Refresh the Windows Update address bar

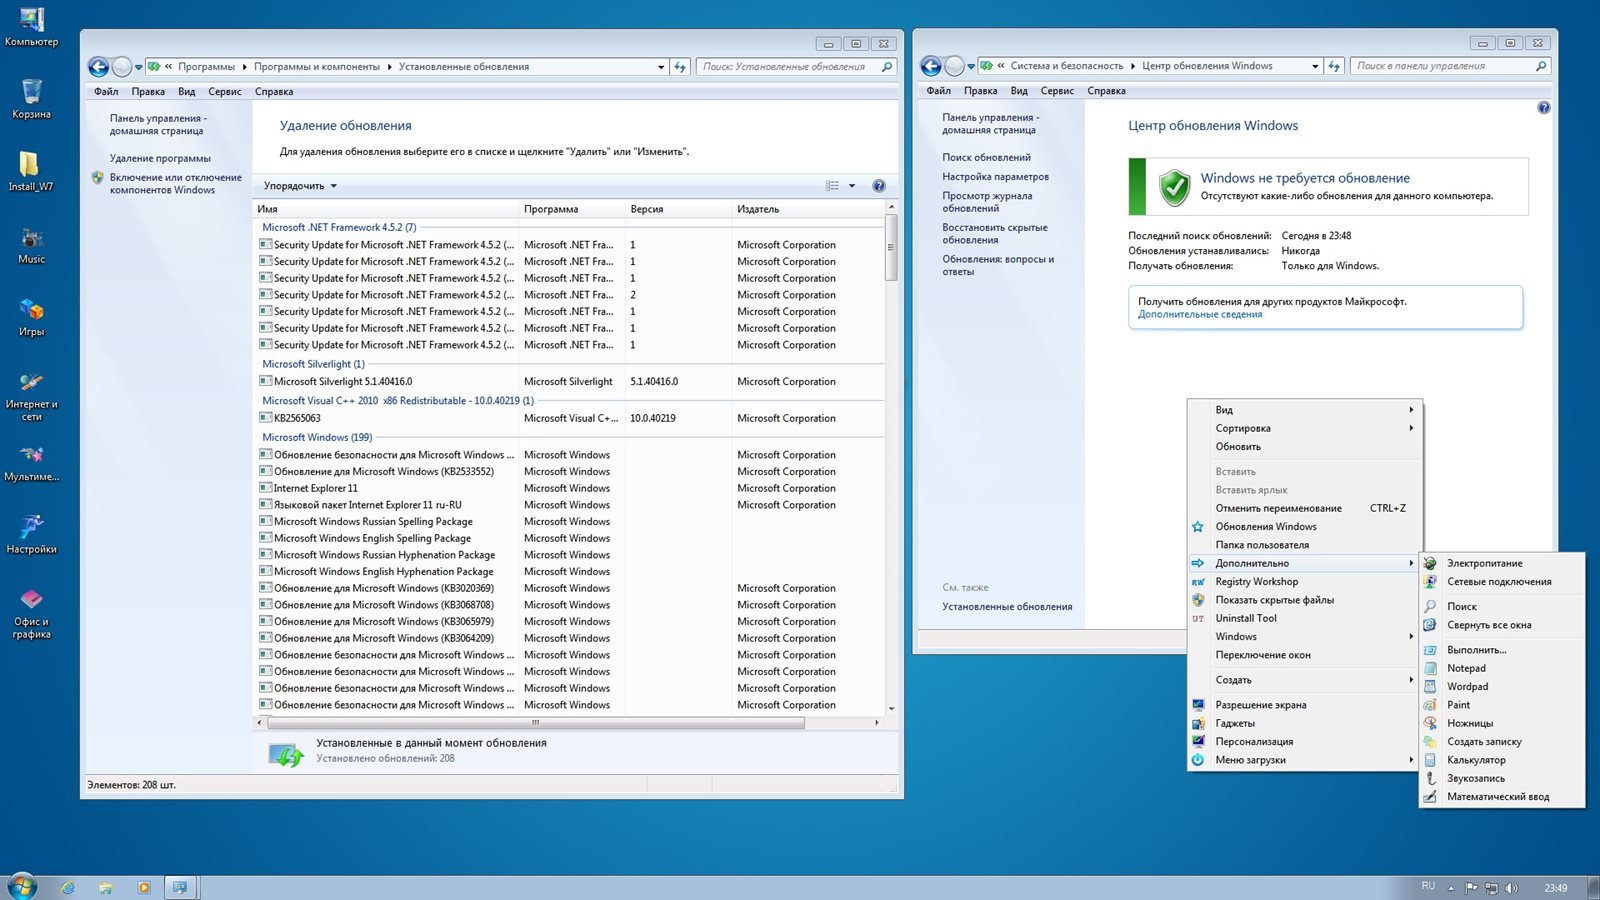click(x=1334, y=66)
